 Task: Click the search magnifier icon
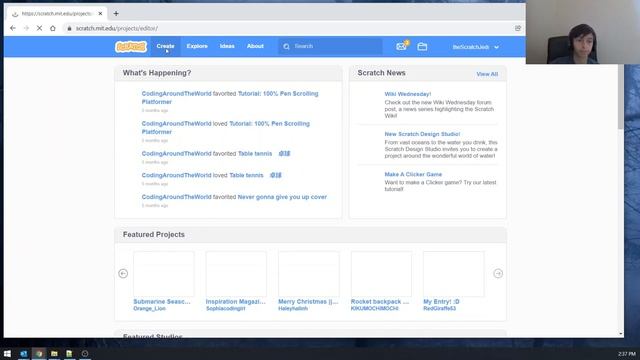(x=287, y=47)
